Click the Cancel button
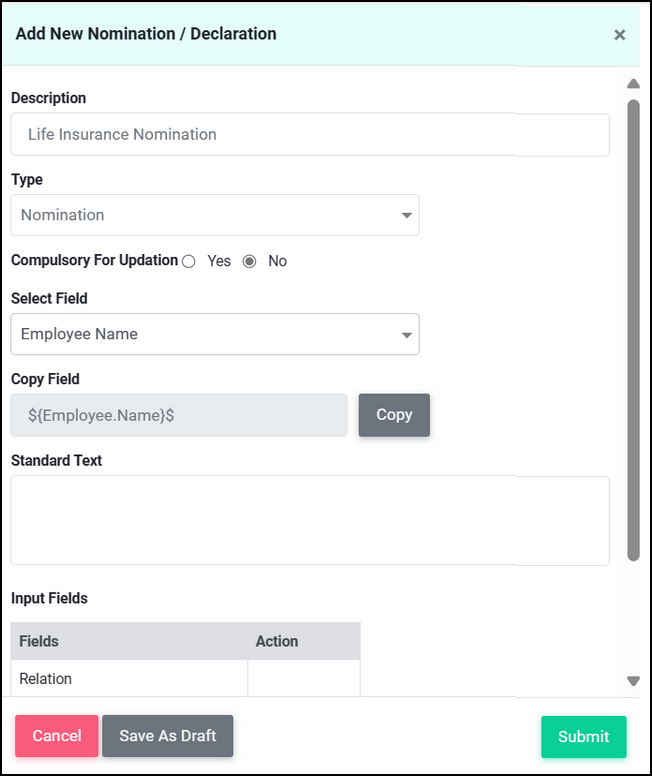 click(x=56, y=735)
